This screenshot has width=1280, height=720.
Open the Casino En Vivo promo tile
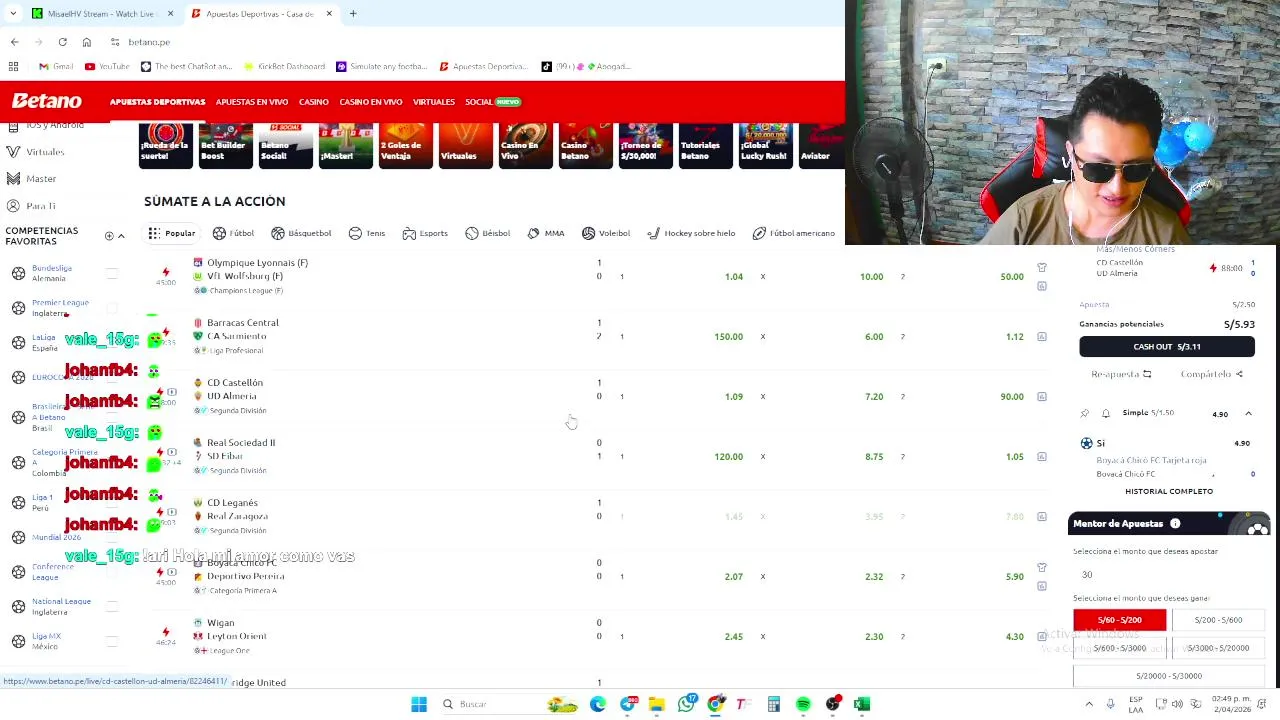point(525,144)
